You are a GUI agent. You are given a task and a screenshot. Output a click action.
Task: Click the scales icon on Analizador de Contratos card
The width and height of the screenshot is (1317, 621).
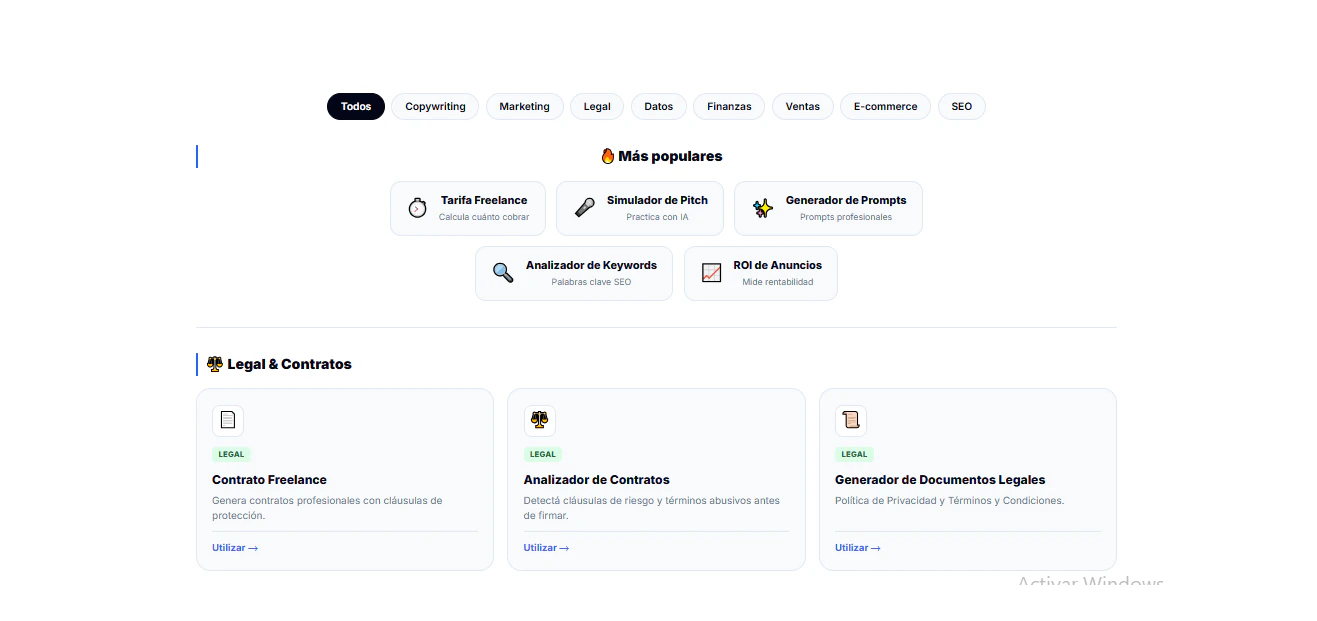pyautogui.click(x=539, y=420)
